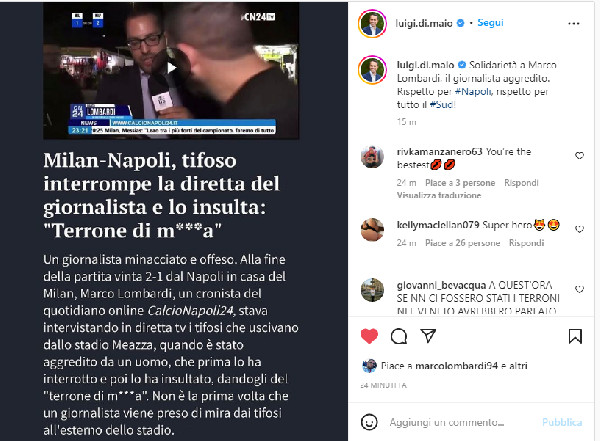This screenshot has width=600, height=441.
Task: Open comment bubble icon under post
Action: pyautogui.click(x=399, y=336)
